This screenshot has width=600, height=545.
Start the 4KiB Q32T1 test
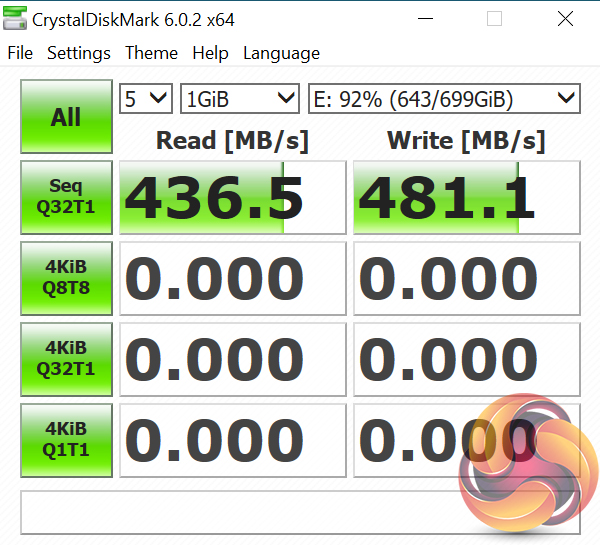coord(67,359)
